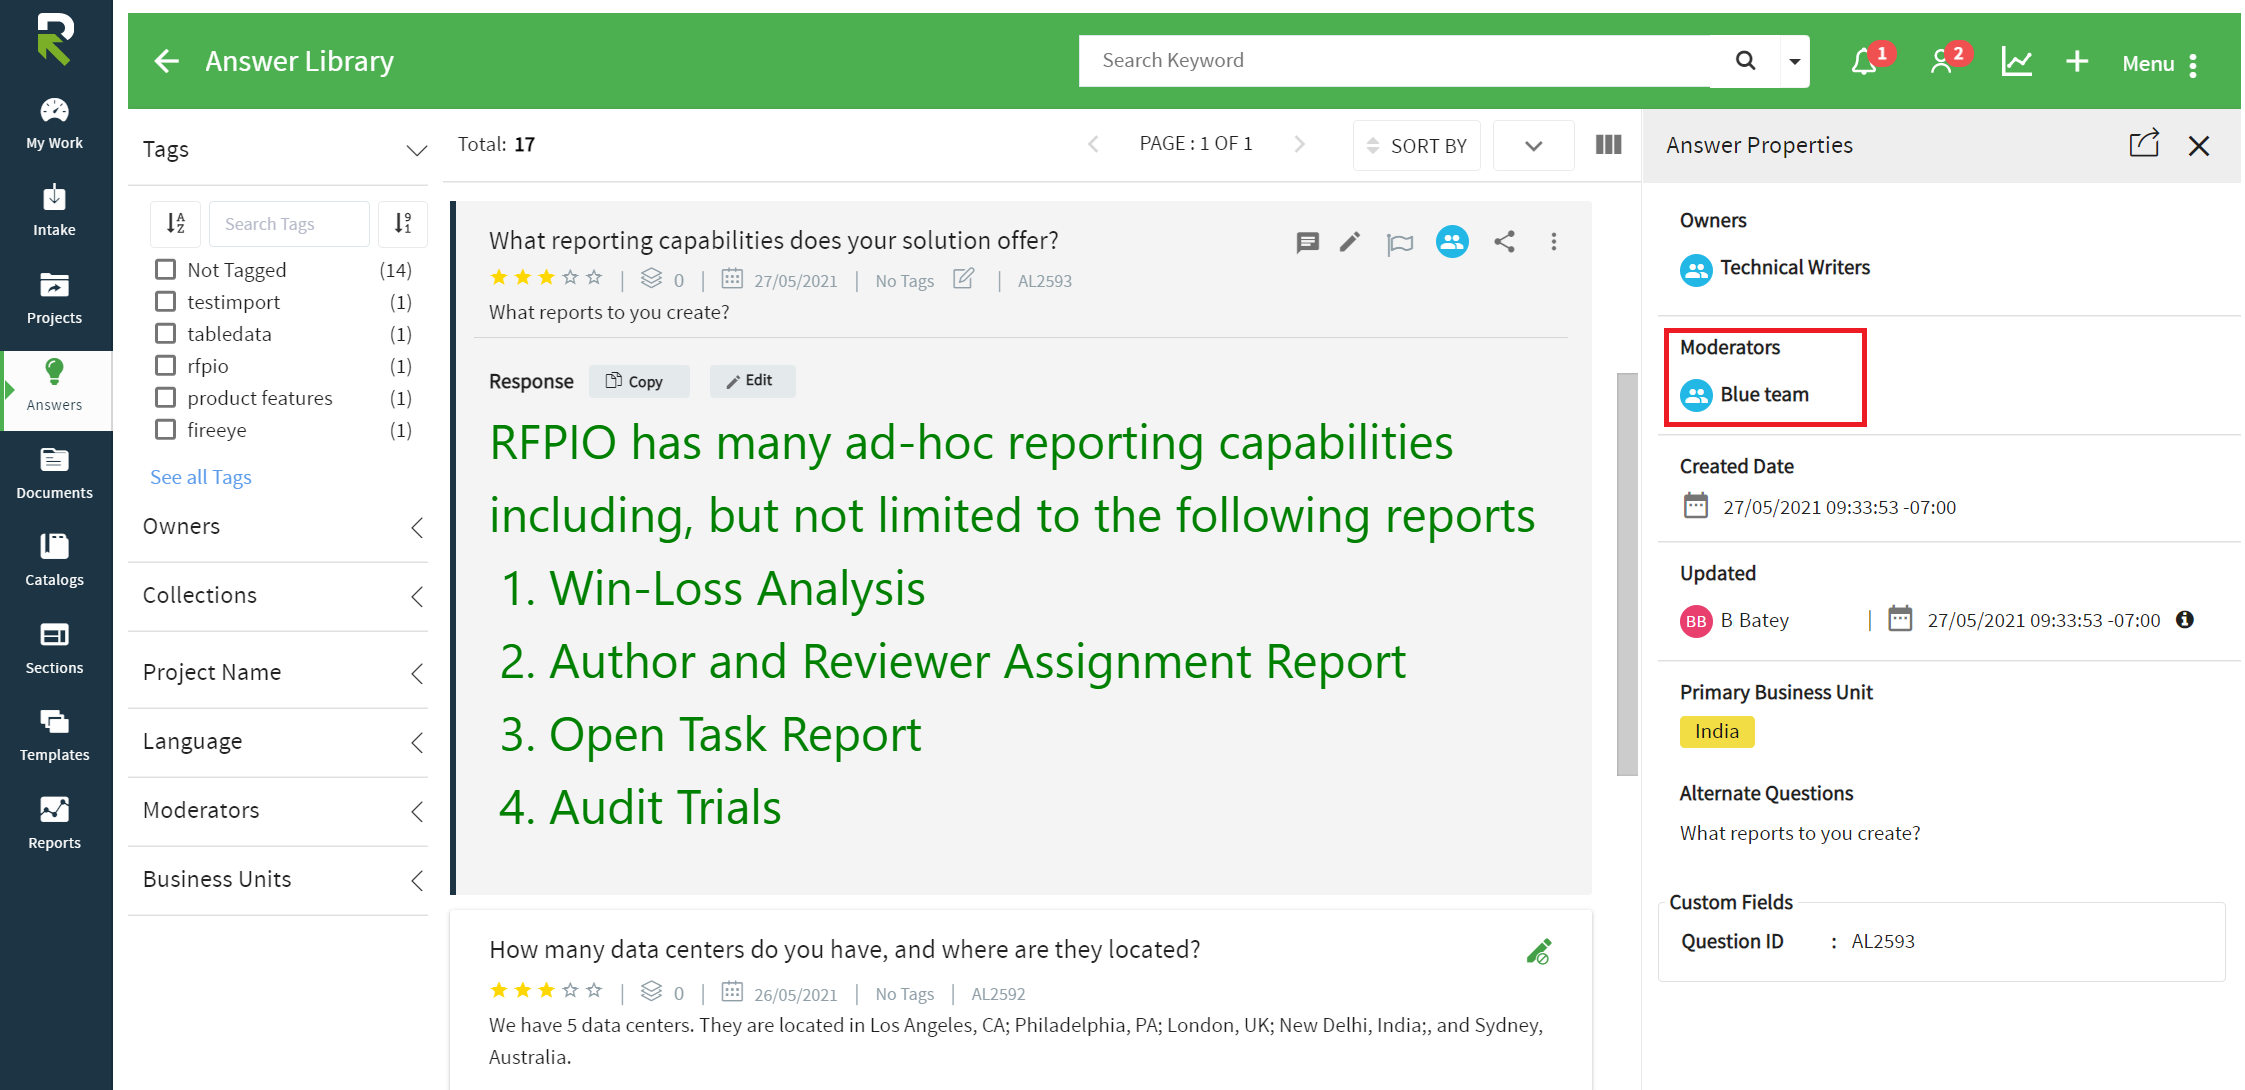
Task: Open the search options dropdown arrow
Action: click(1795, 61)
